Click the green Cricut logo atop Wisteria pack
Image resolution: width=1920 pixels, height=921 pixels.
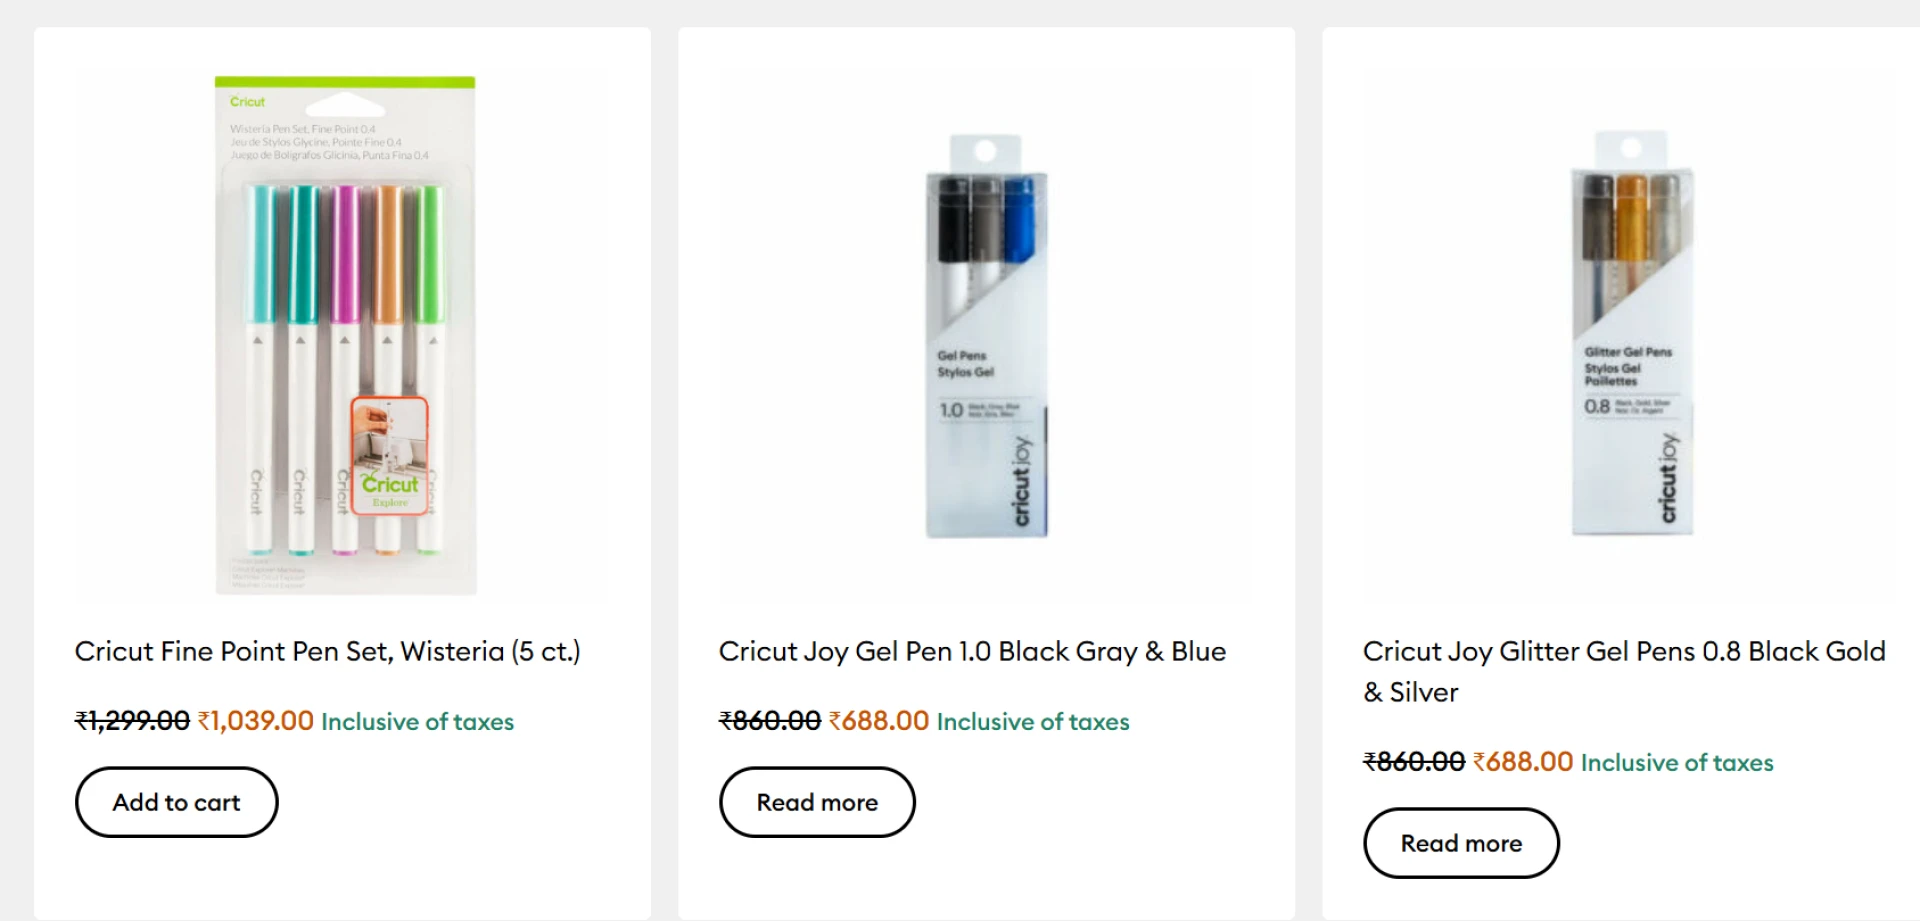247,102
